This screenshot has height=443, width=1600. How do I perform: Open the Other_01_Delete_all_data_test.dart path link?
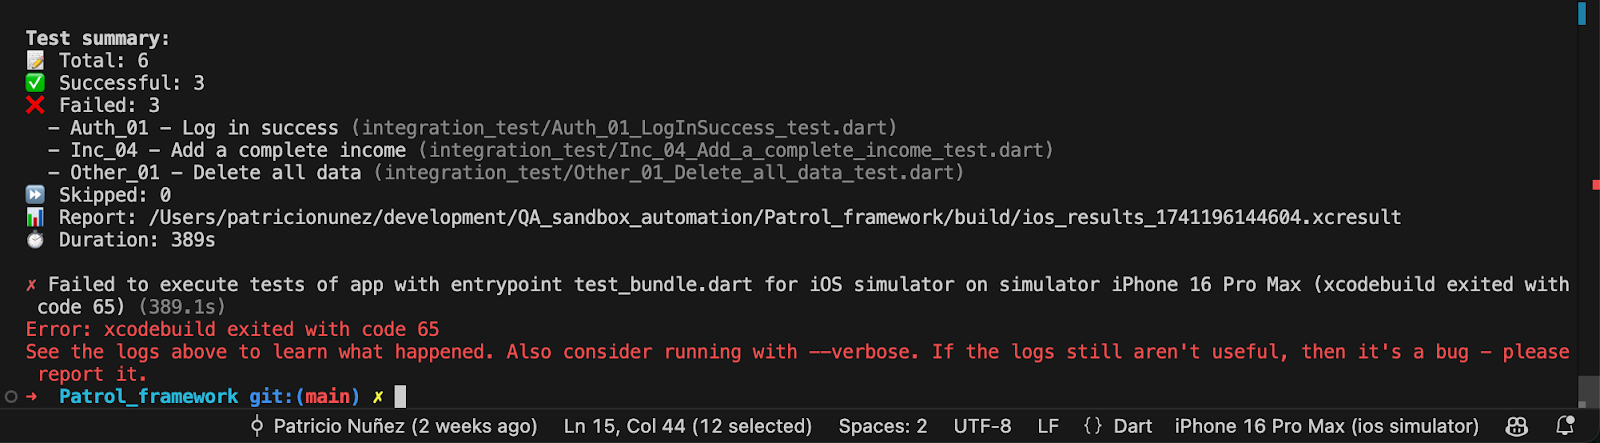point(669,173)
